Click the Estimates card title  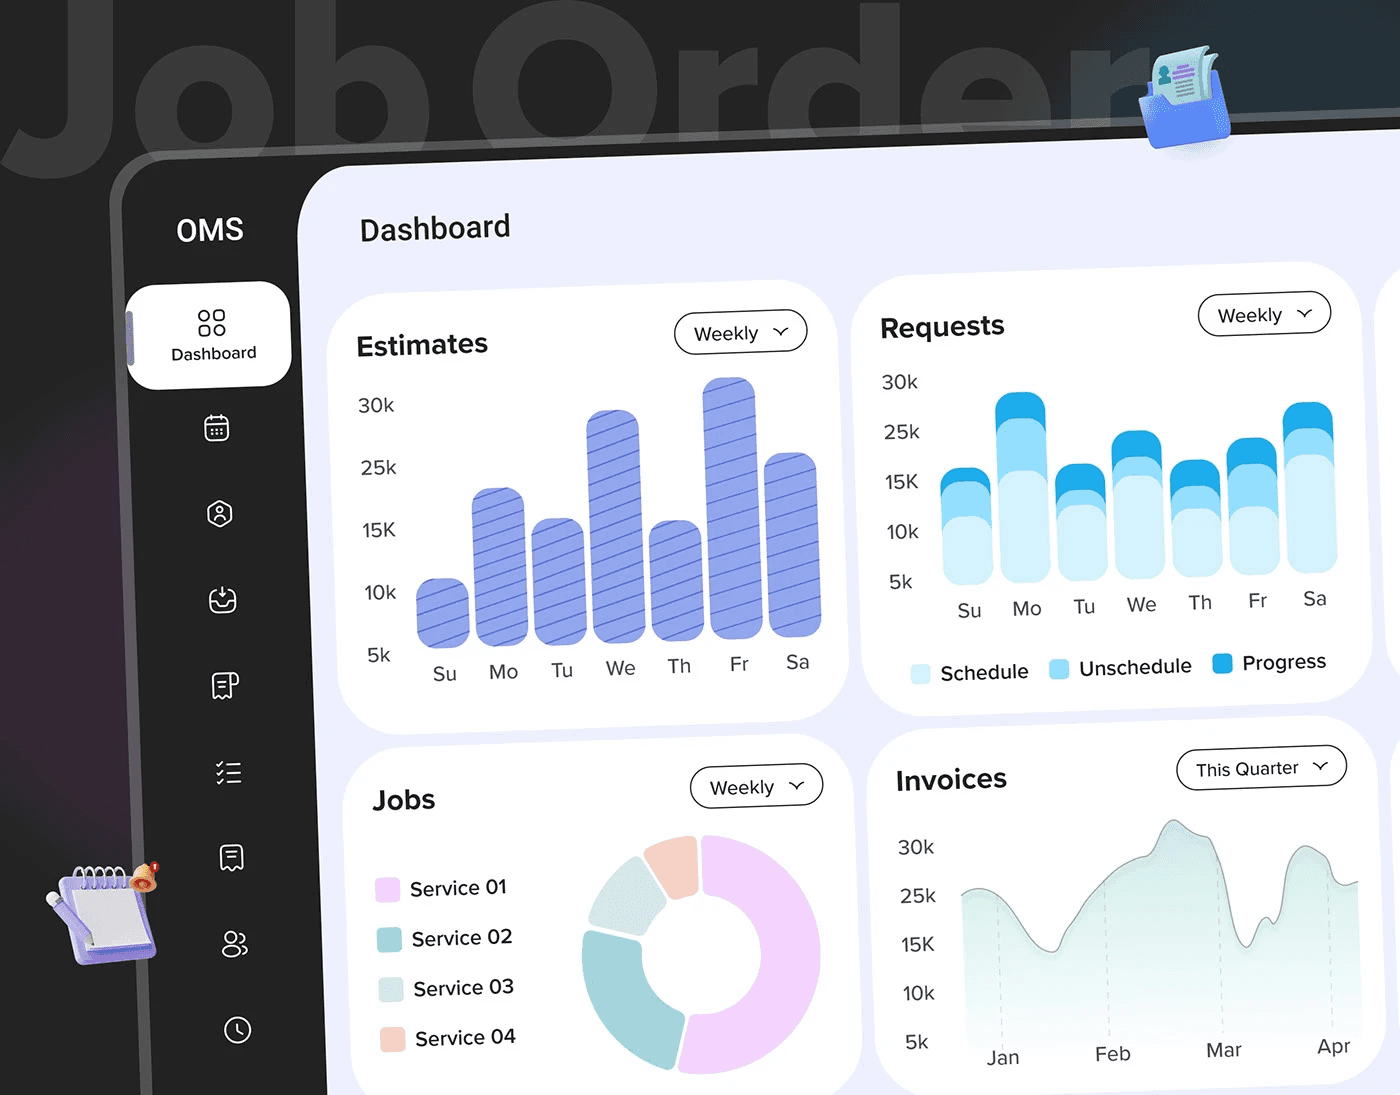pos(422,345)
